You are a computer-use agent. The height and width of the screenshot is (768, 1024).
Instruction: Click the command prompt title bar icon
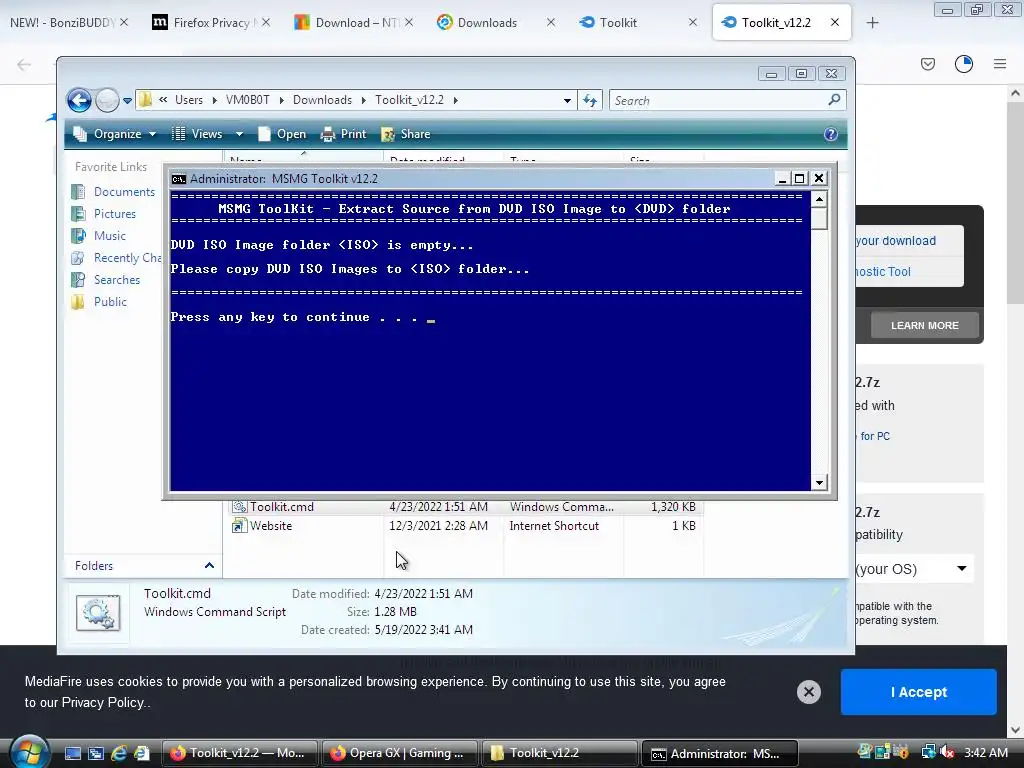[x=178, y=179]
